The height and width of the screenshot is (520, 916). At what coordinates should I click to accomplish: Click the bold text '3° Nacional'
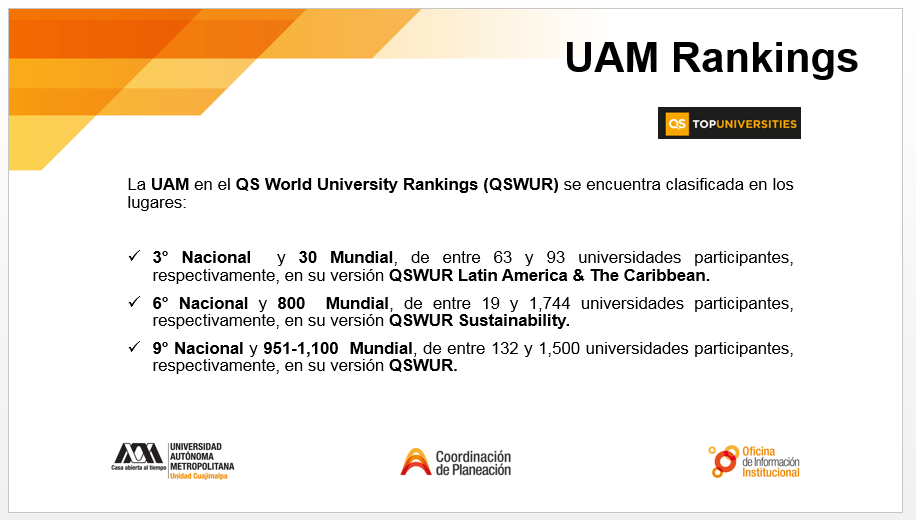(202, 258)
